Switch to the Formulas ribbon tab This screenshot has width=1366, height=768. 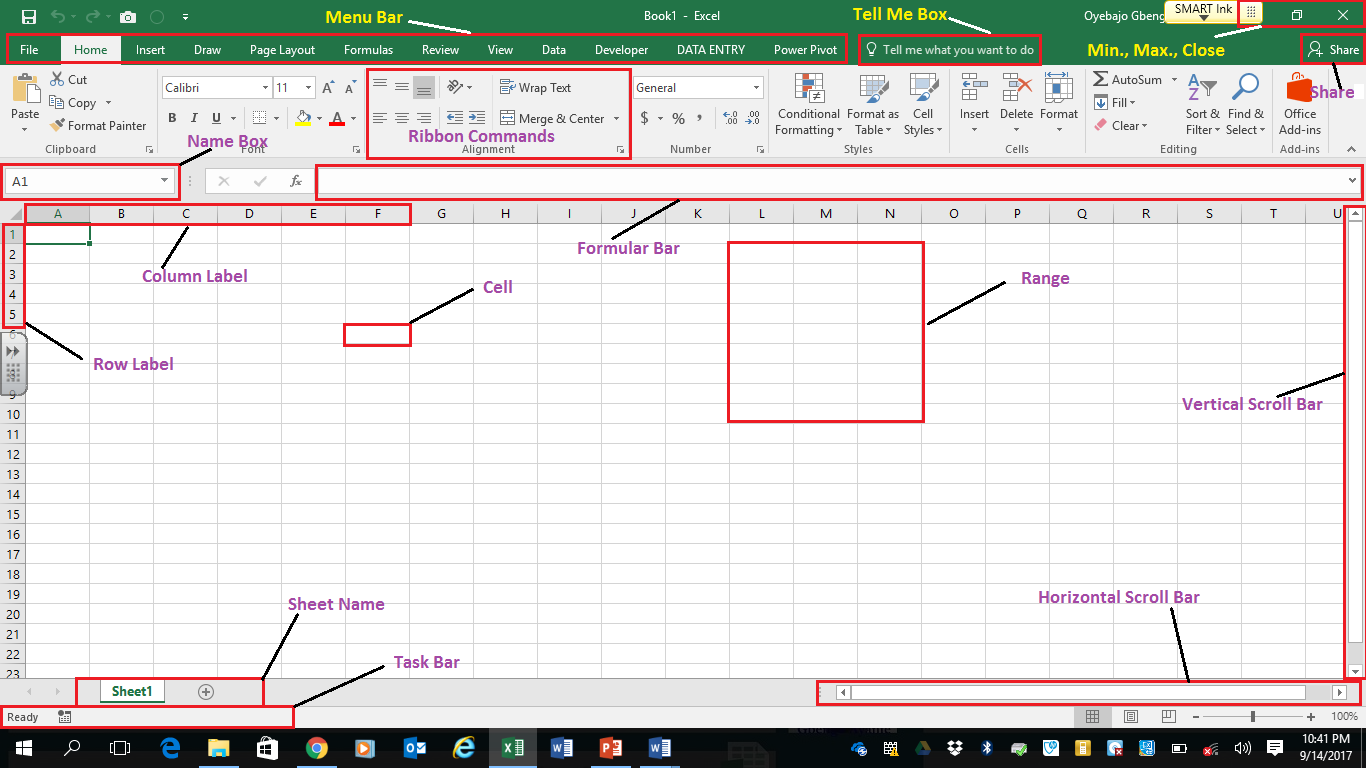click(368, 49)
